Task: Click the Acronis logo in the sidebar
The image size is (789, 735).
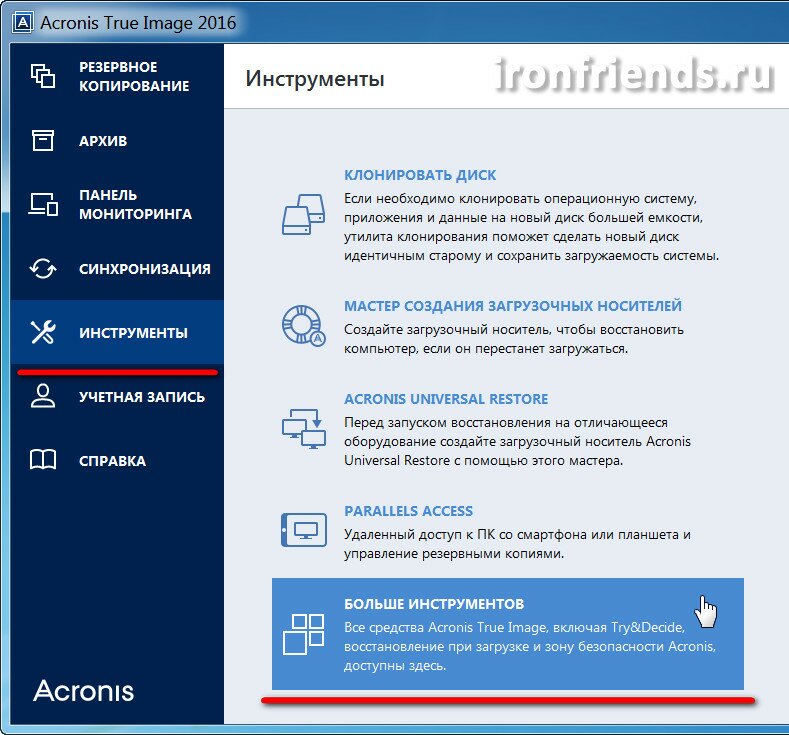Action: (x=83, y=691)
